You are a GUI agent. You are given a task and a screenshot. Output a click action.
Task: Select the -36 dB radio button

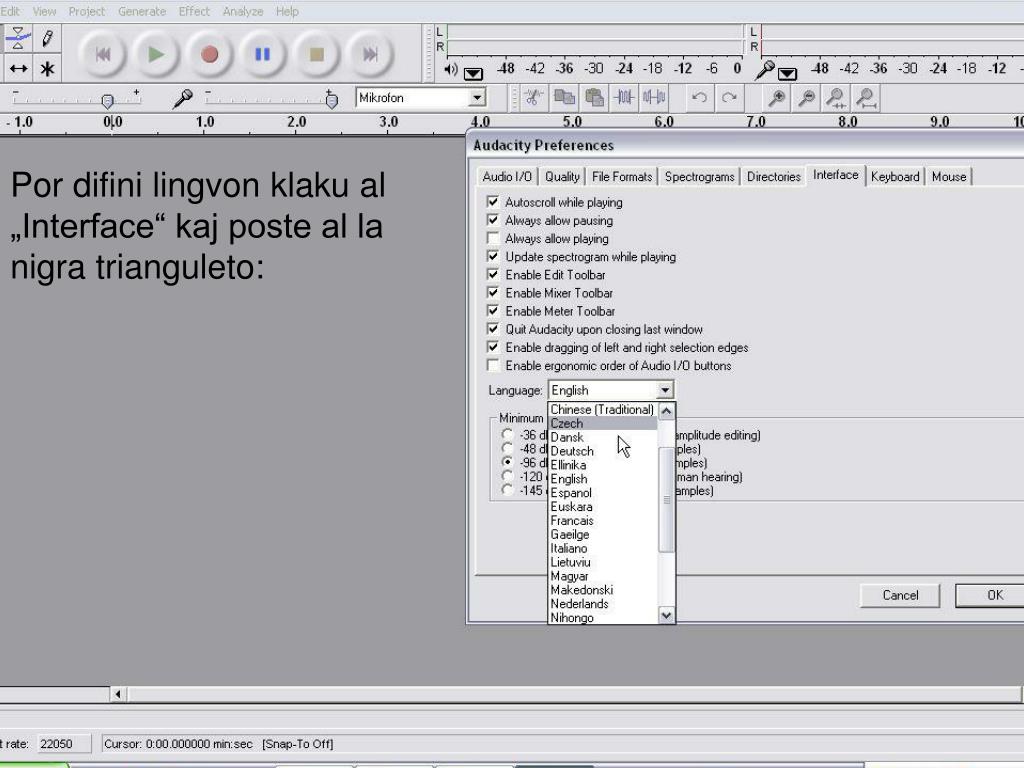click(x=507, y=434)
